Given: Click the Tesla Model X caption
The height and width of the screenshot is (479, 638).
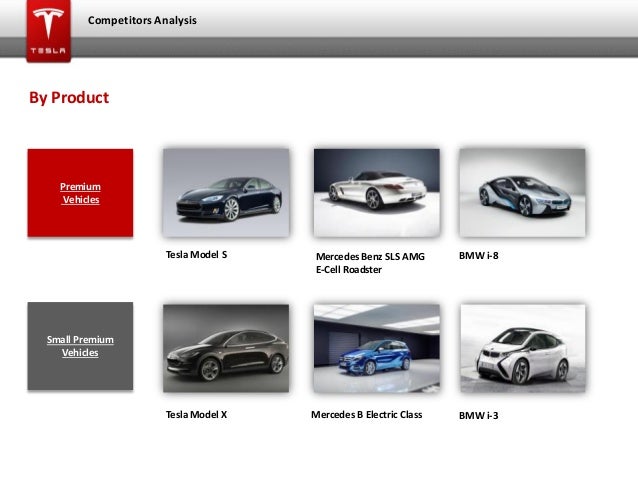Looking at the screenshot, I should click(x=196, y=412).
